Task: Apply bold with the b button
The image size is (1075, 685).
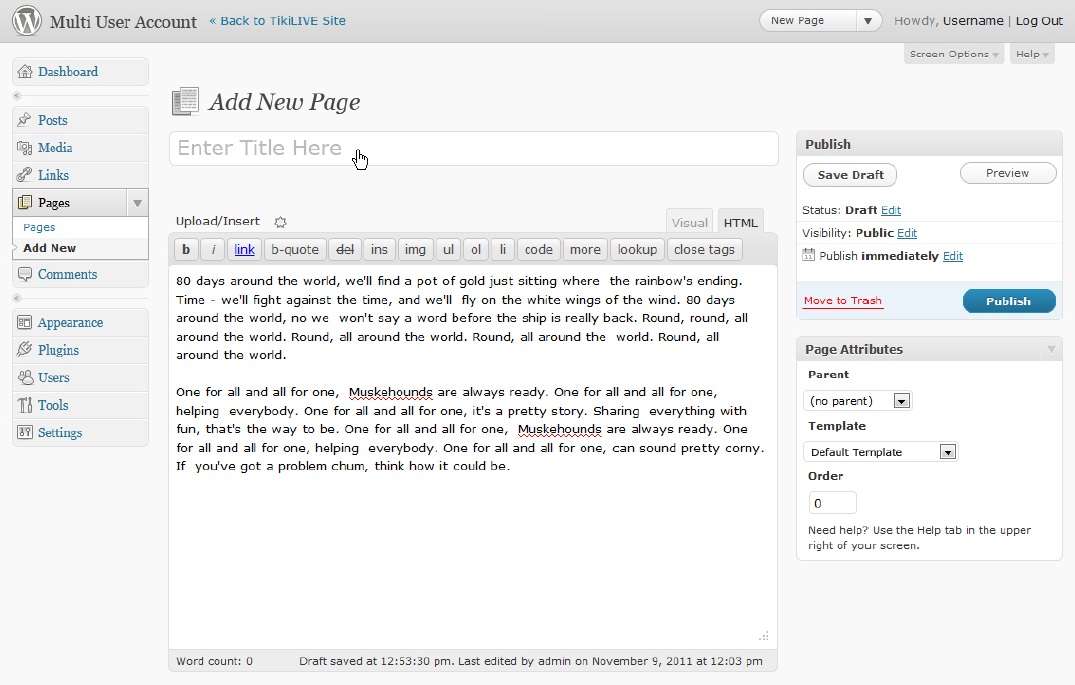Action: (186, 250)
